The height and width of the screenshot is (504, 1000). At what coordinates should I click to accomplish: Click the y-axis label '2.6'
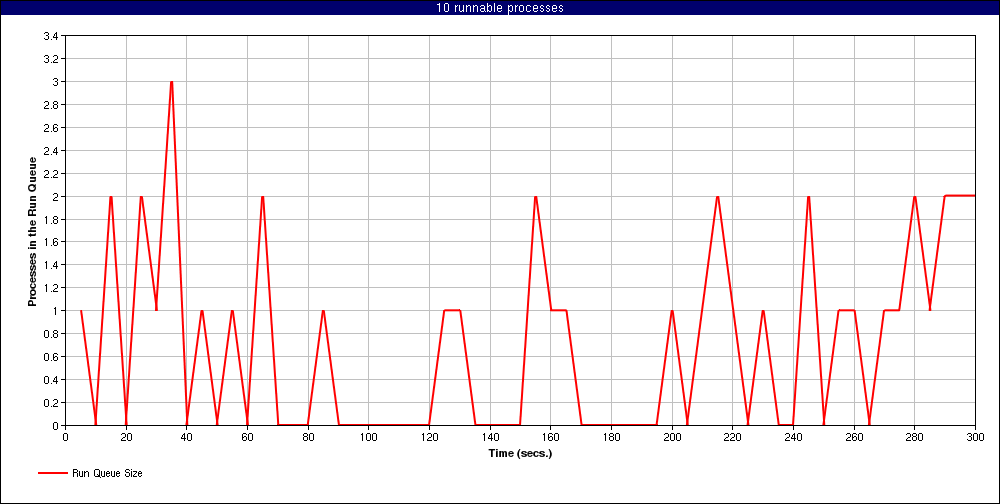pos(50,128)
